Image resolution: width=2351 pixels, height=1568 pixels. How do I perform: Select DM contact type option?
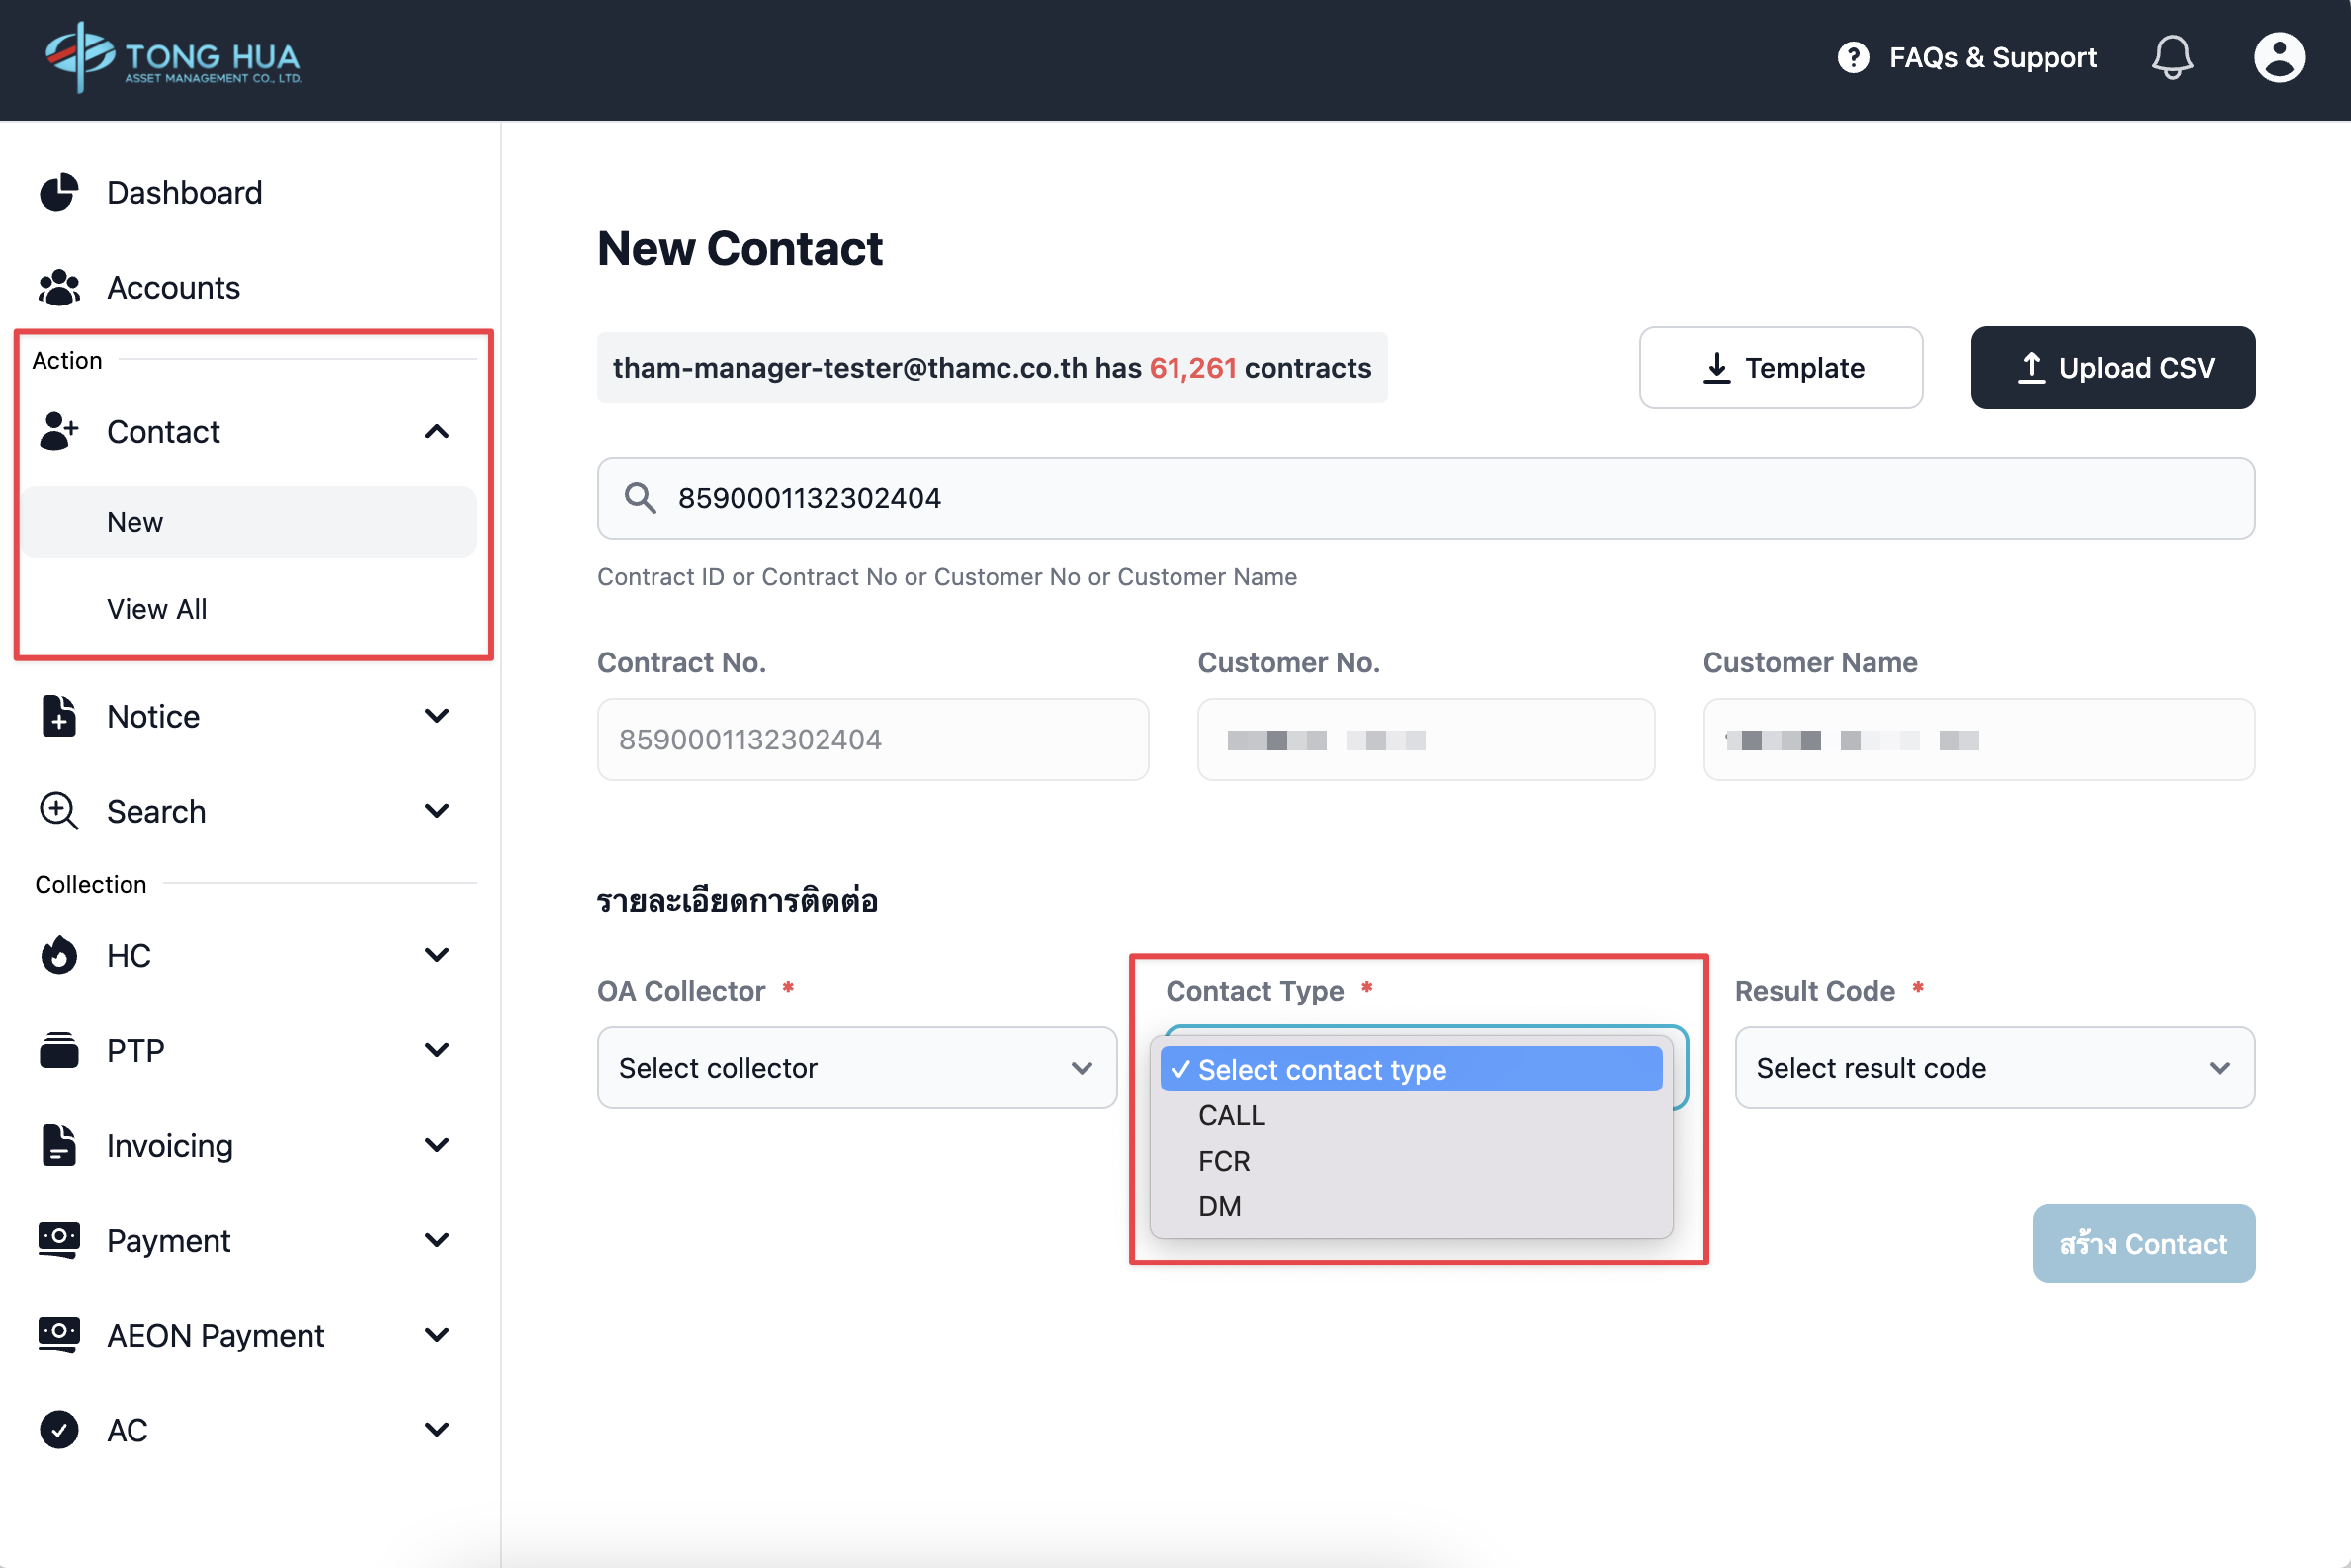click(x=1220, y=1206)
